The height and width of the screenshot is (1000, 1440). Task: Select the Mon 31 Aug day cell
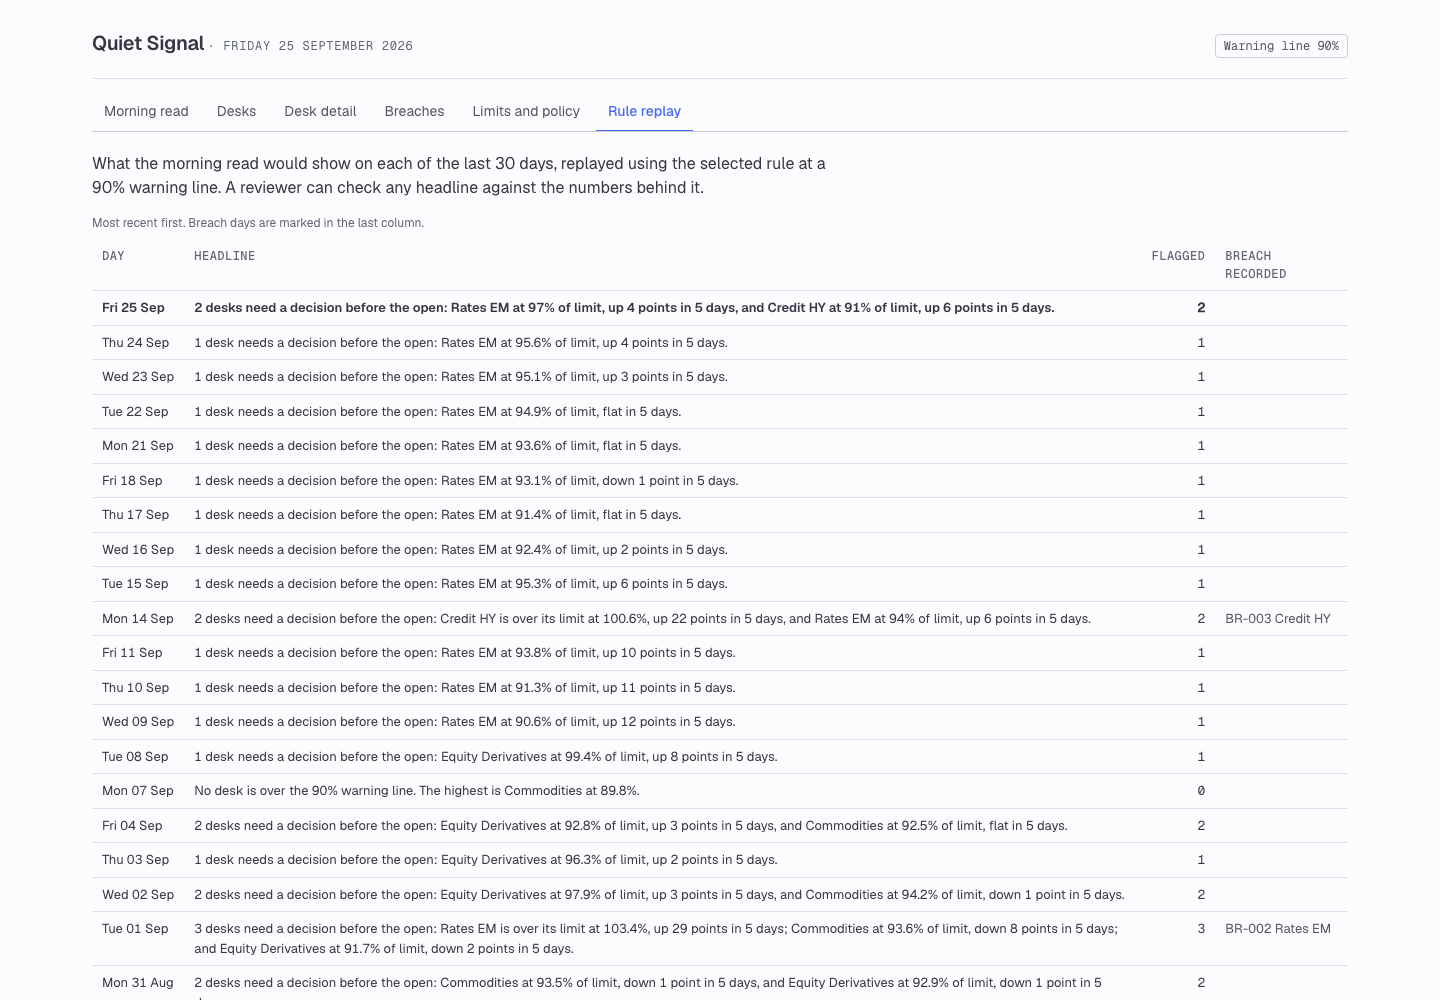(x=138, y=983)
